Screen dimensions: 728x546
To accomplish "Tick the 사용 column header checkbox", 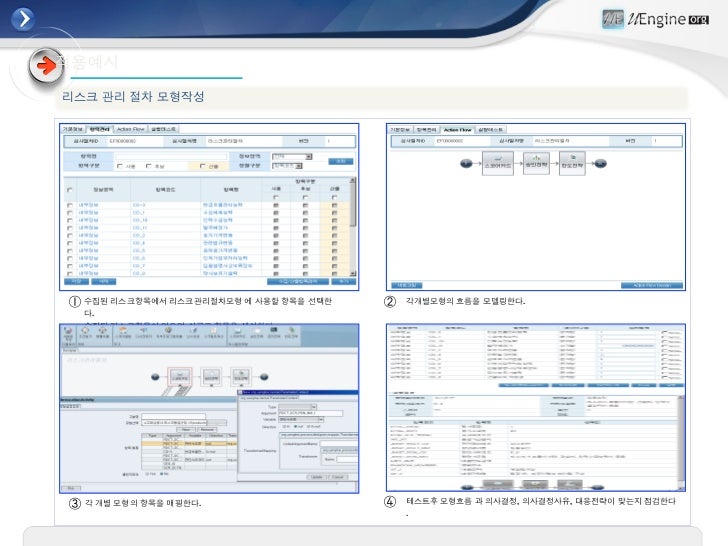I will pyautogui.click(x=276, y=197).
